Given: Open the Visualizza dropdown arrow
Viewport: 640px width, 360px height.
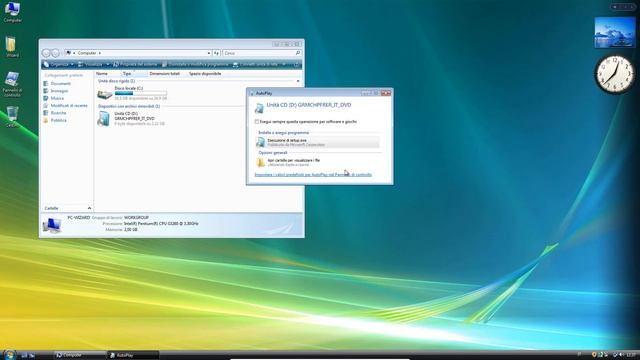Looking at the screenshot, I should pyautogui.click(x=108, y=64).
